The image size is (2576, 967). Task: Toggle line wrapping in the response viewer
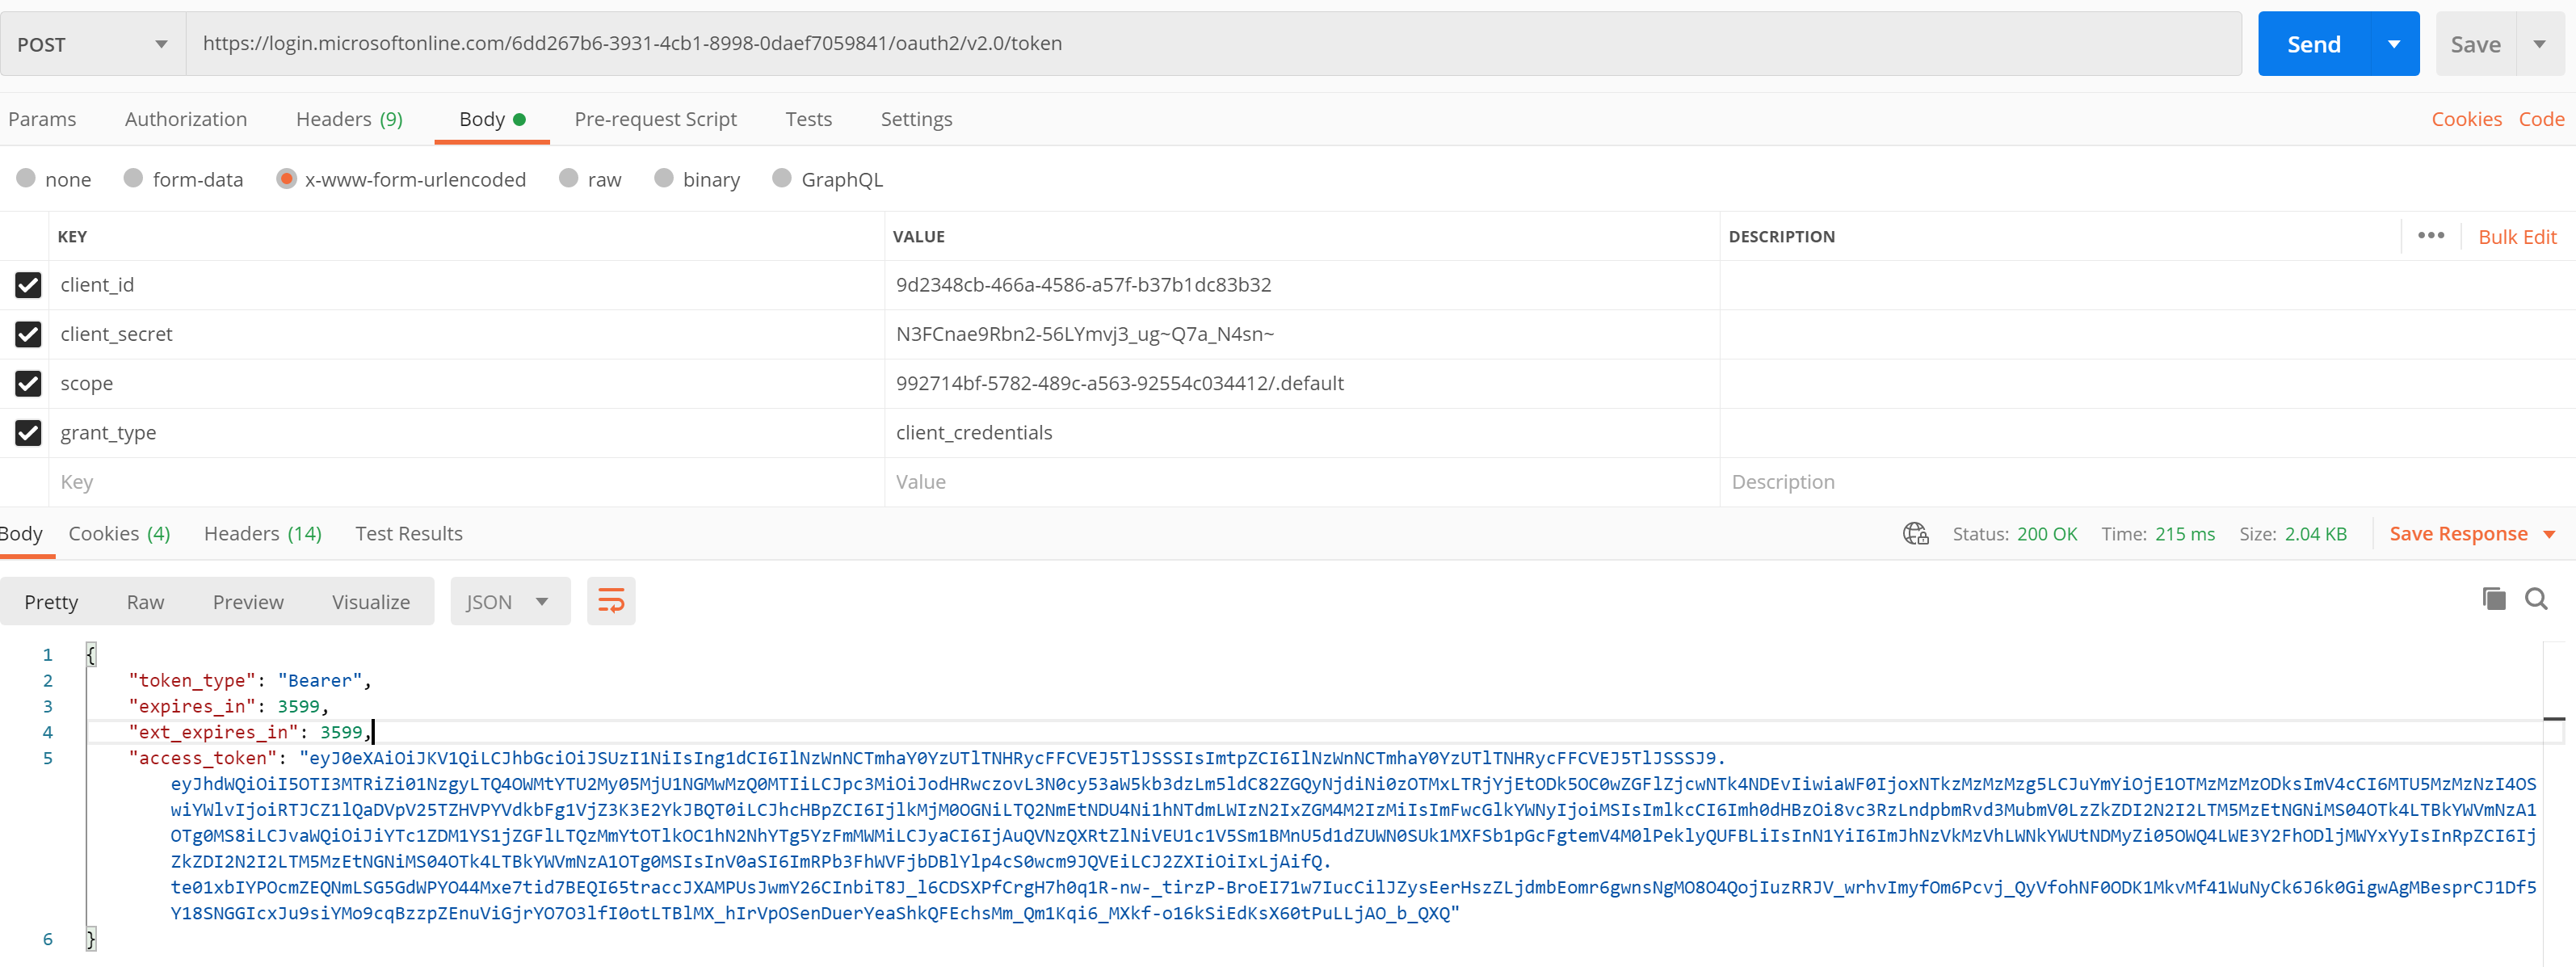611,601
